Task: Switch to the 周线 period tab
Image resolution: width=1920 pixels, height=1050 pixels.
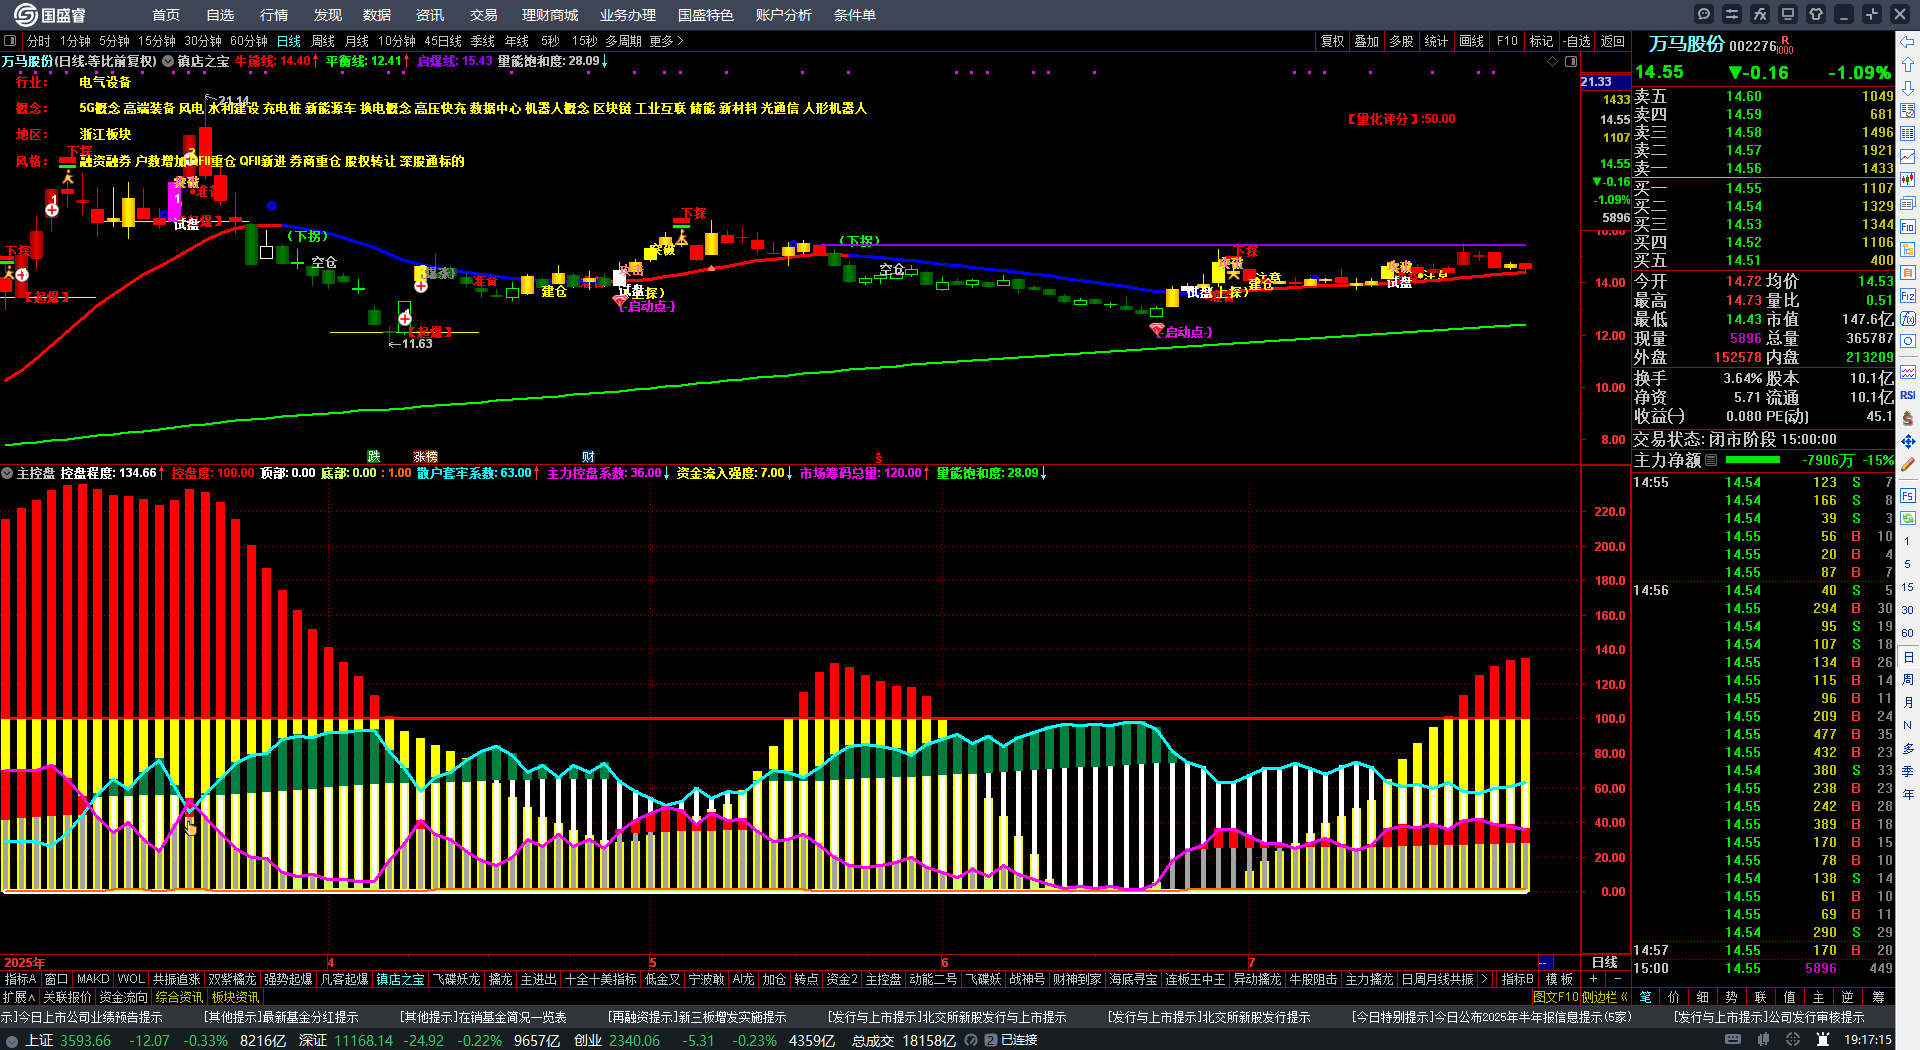Action: pyautogui.click(x=323, y=41)
